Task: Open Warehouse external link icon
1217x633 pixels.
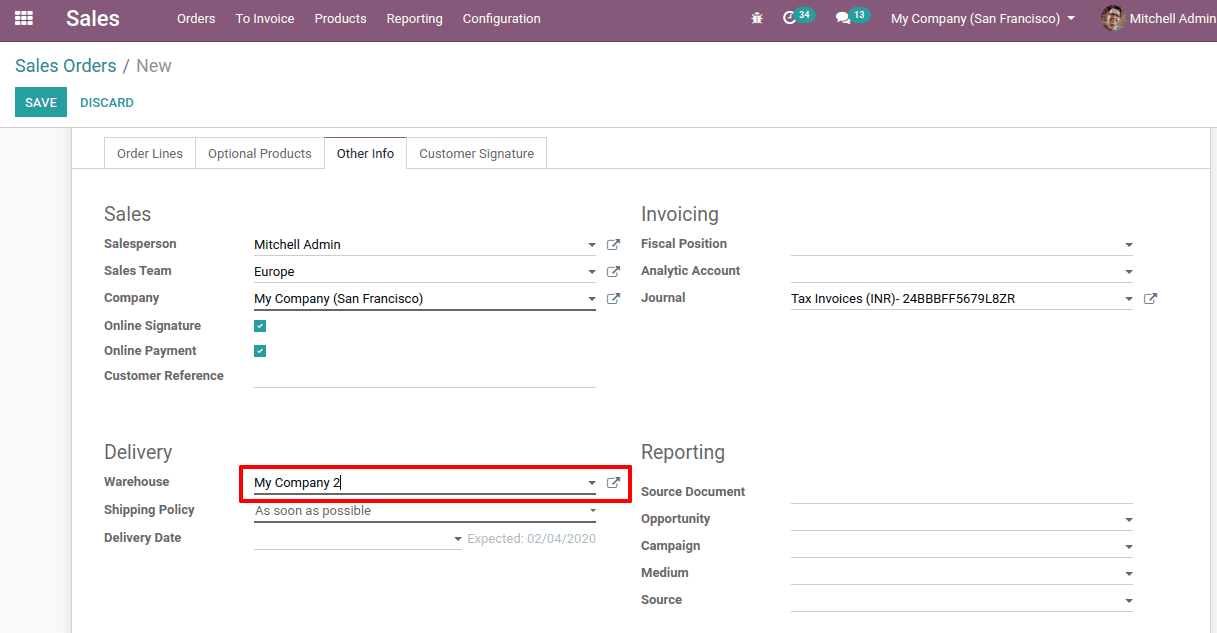Action: coord(613,483)
